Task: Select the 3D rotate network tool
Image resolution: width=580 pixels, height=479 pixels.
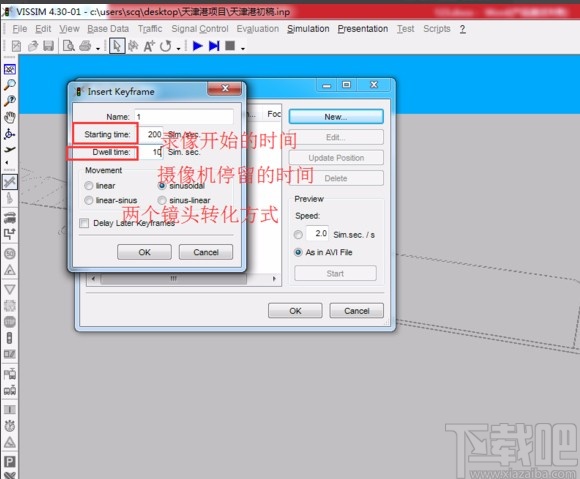Action: 10,134
